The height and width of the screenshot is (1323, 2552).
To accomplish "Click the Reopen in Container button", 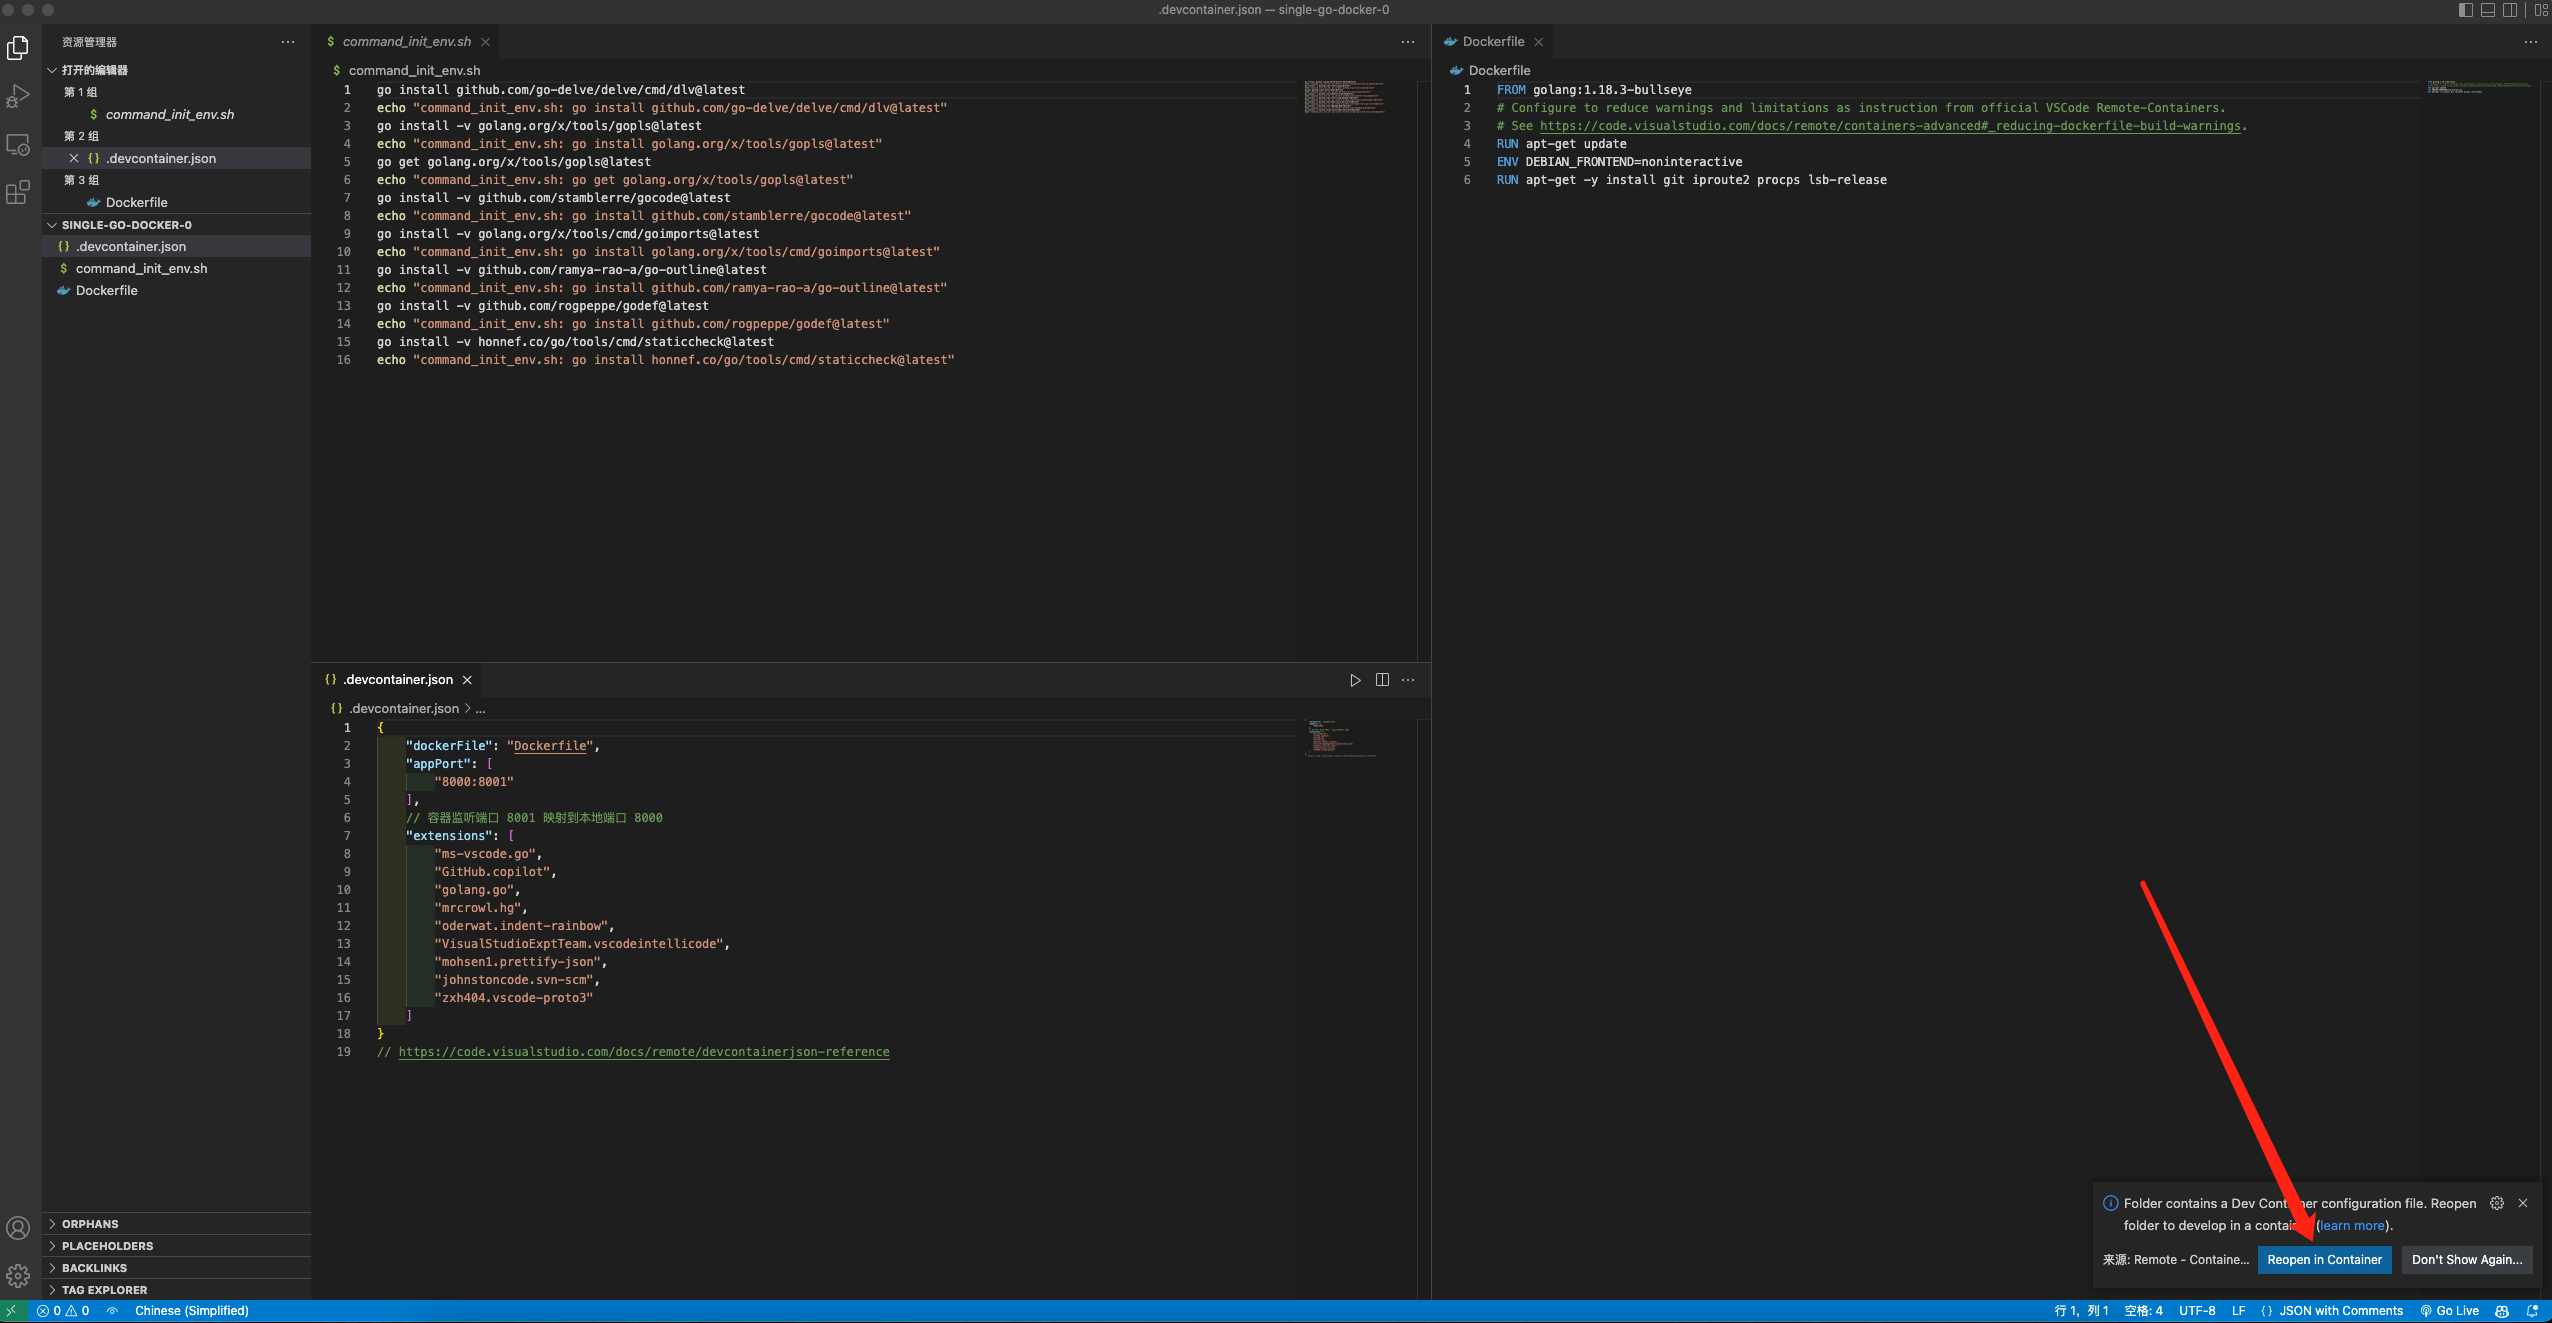I will [2324, 1260].
